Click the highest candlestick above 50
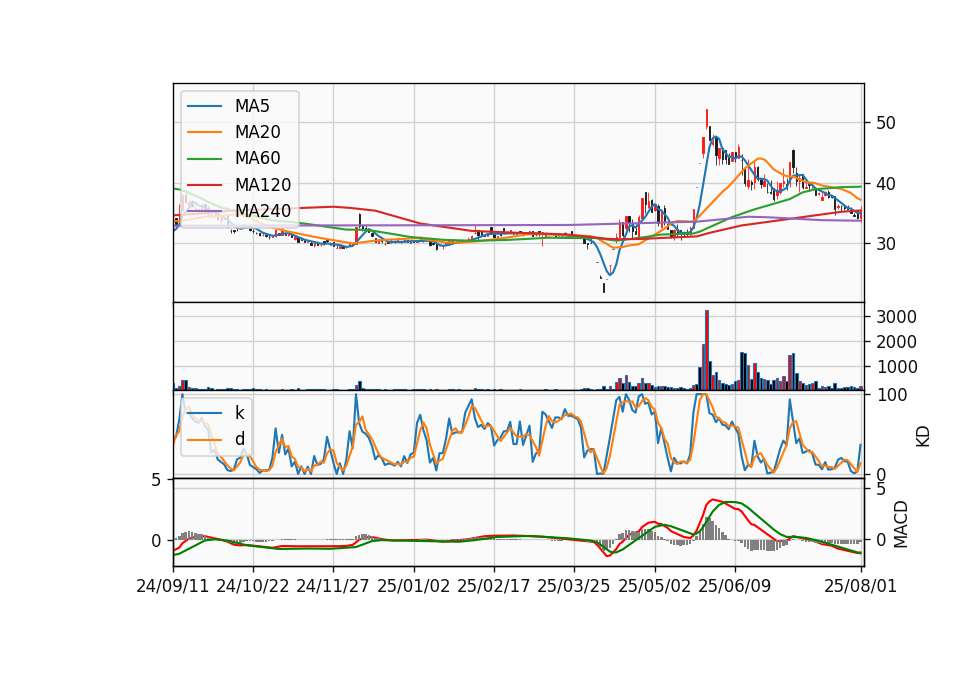This screenshot has width=960, height=690. (707, 118)
